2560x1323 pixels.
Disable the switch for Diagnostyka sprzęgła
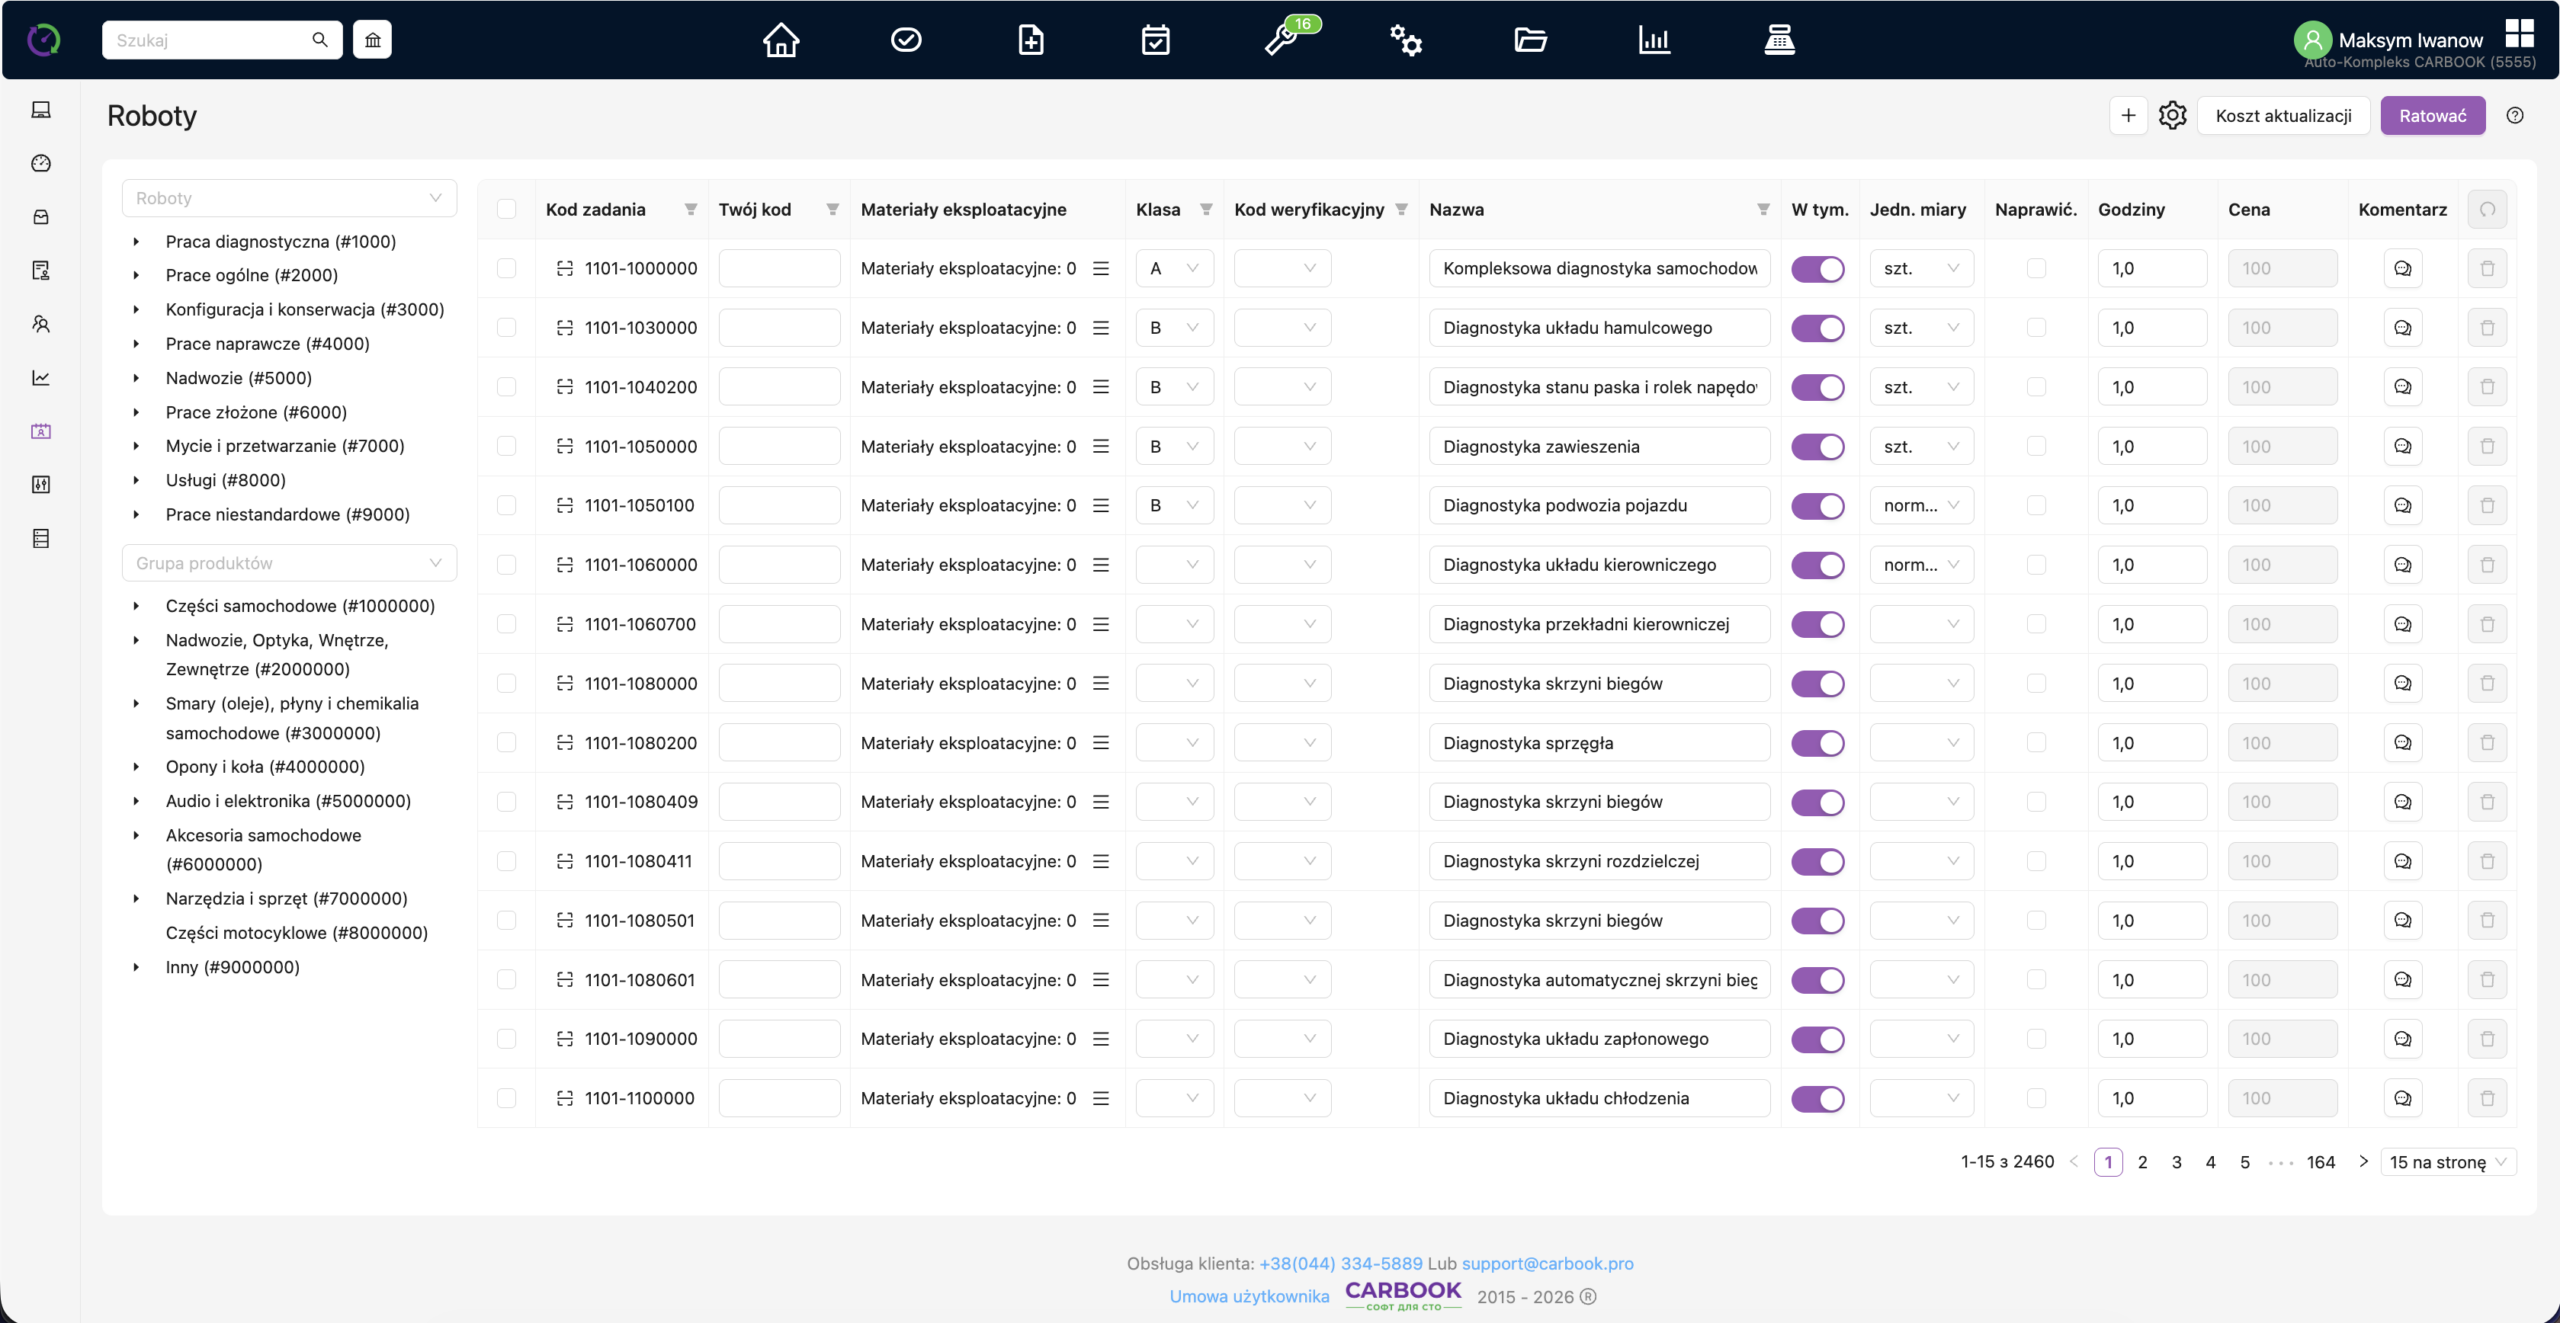1818,743
